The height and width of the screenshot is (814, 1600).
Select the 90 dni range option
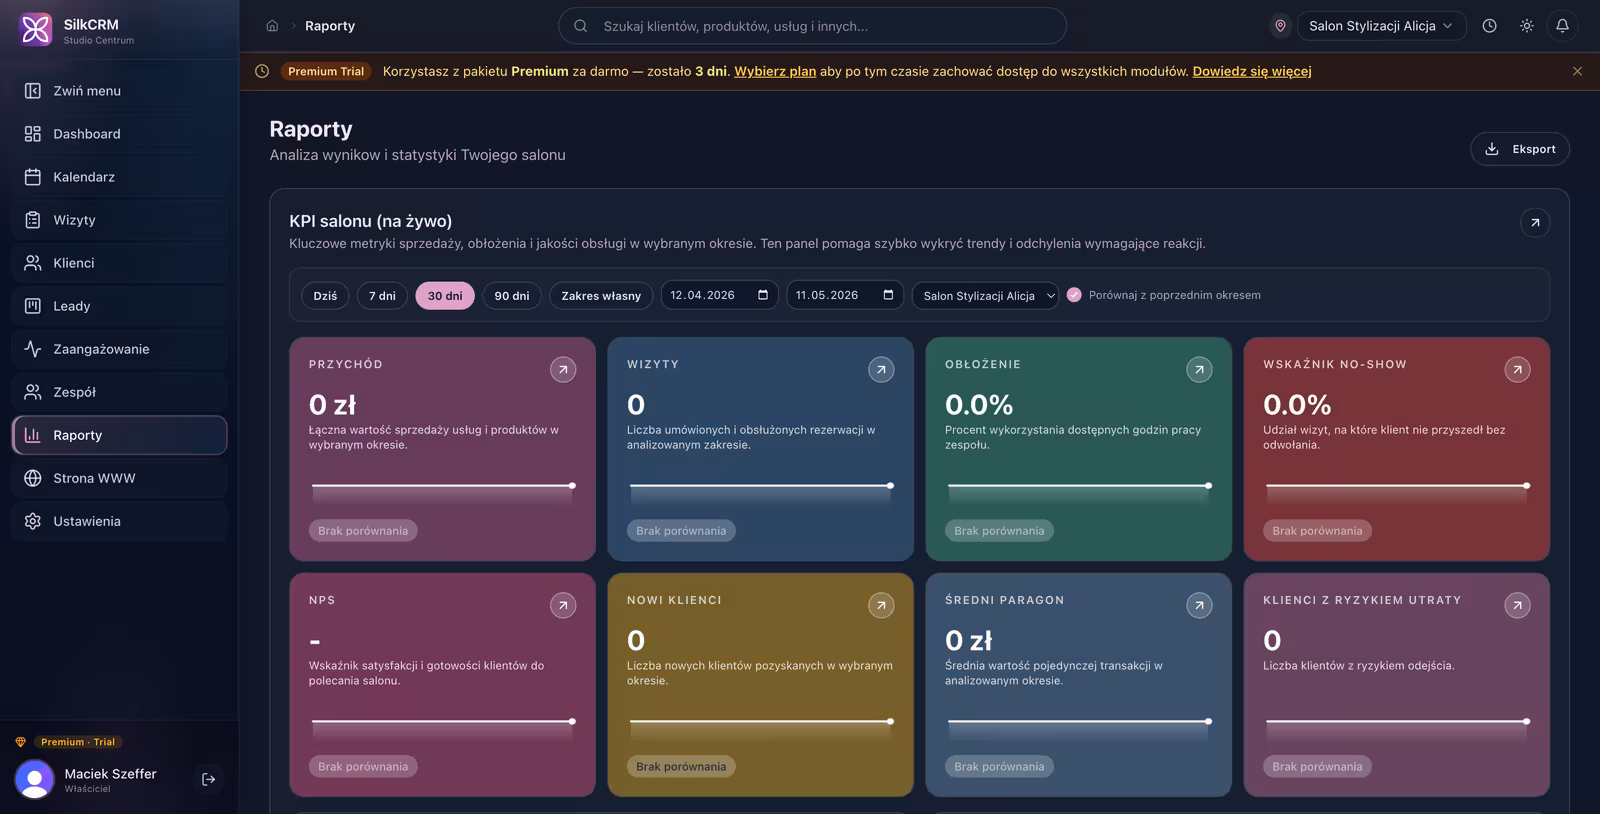[512, 296]
